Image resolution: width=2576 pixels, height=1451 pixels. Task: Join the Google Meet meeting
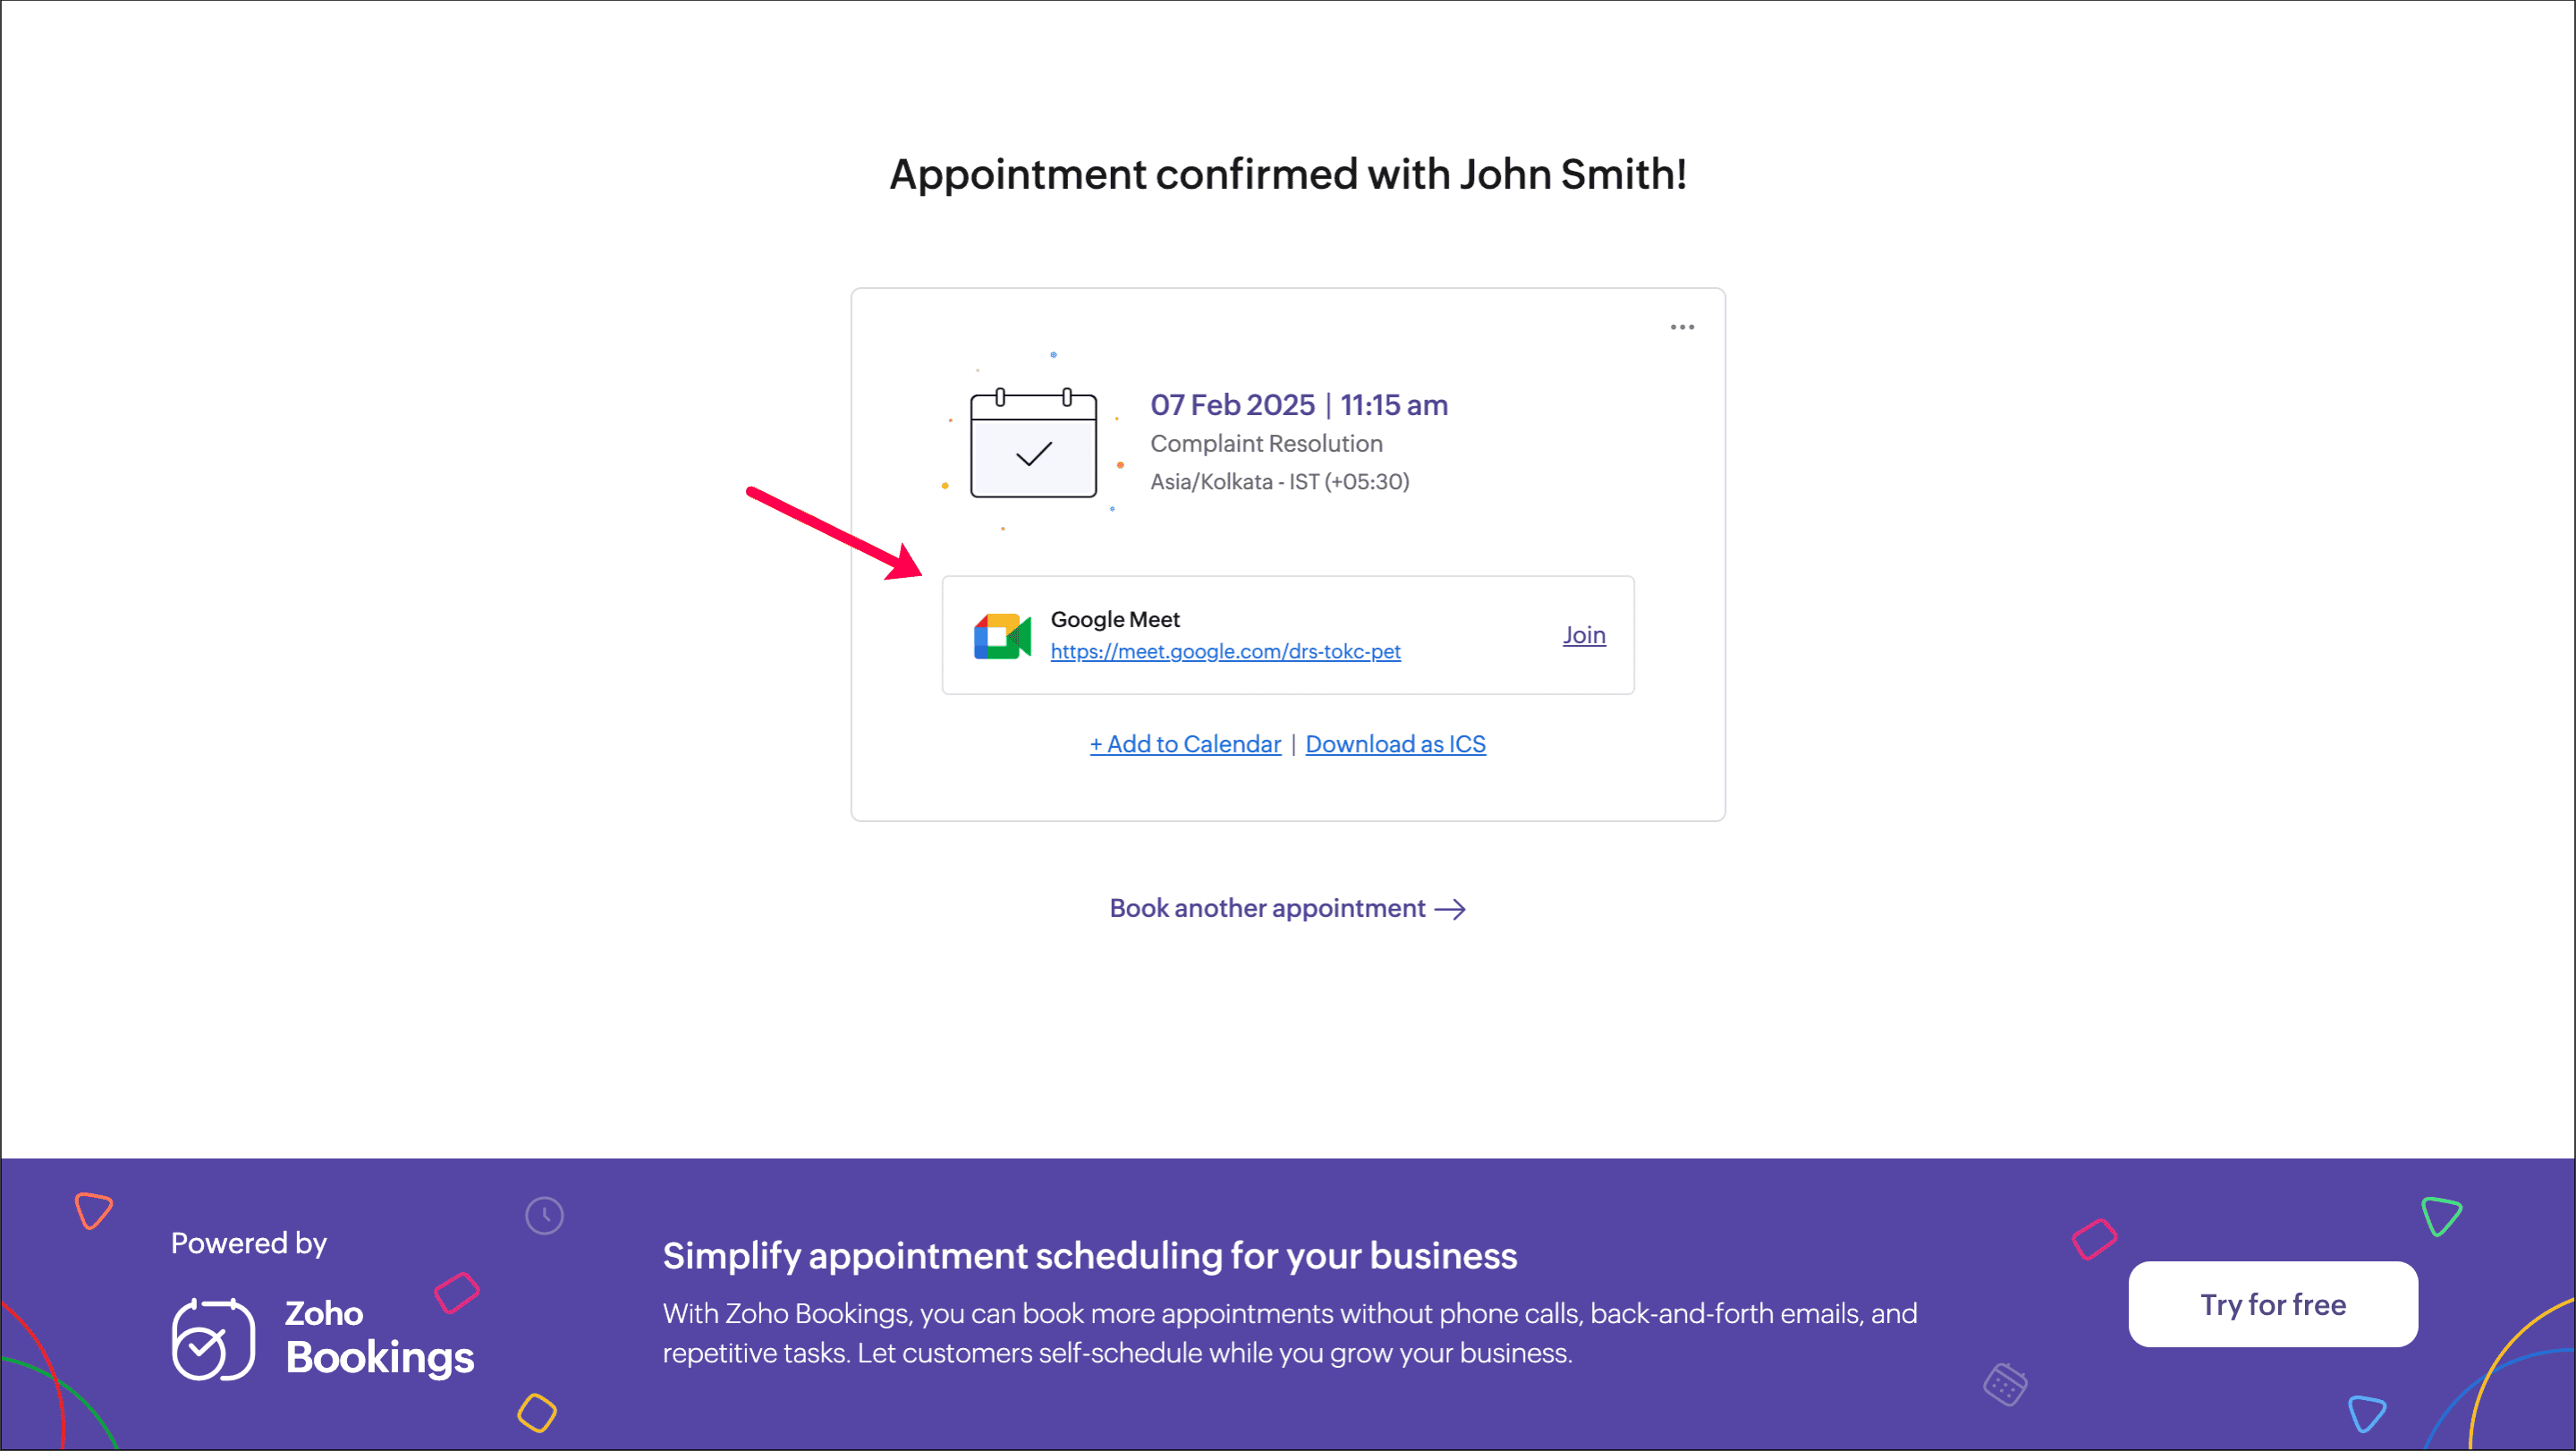pyautogui.click(x=1584, y=635)
